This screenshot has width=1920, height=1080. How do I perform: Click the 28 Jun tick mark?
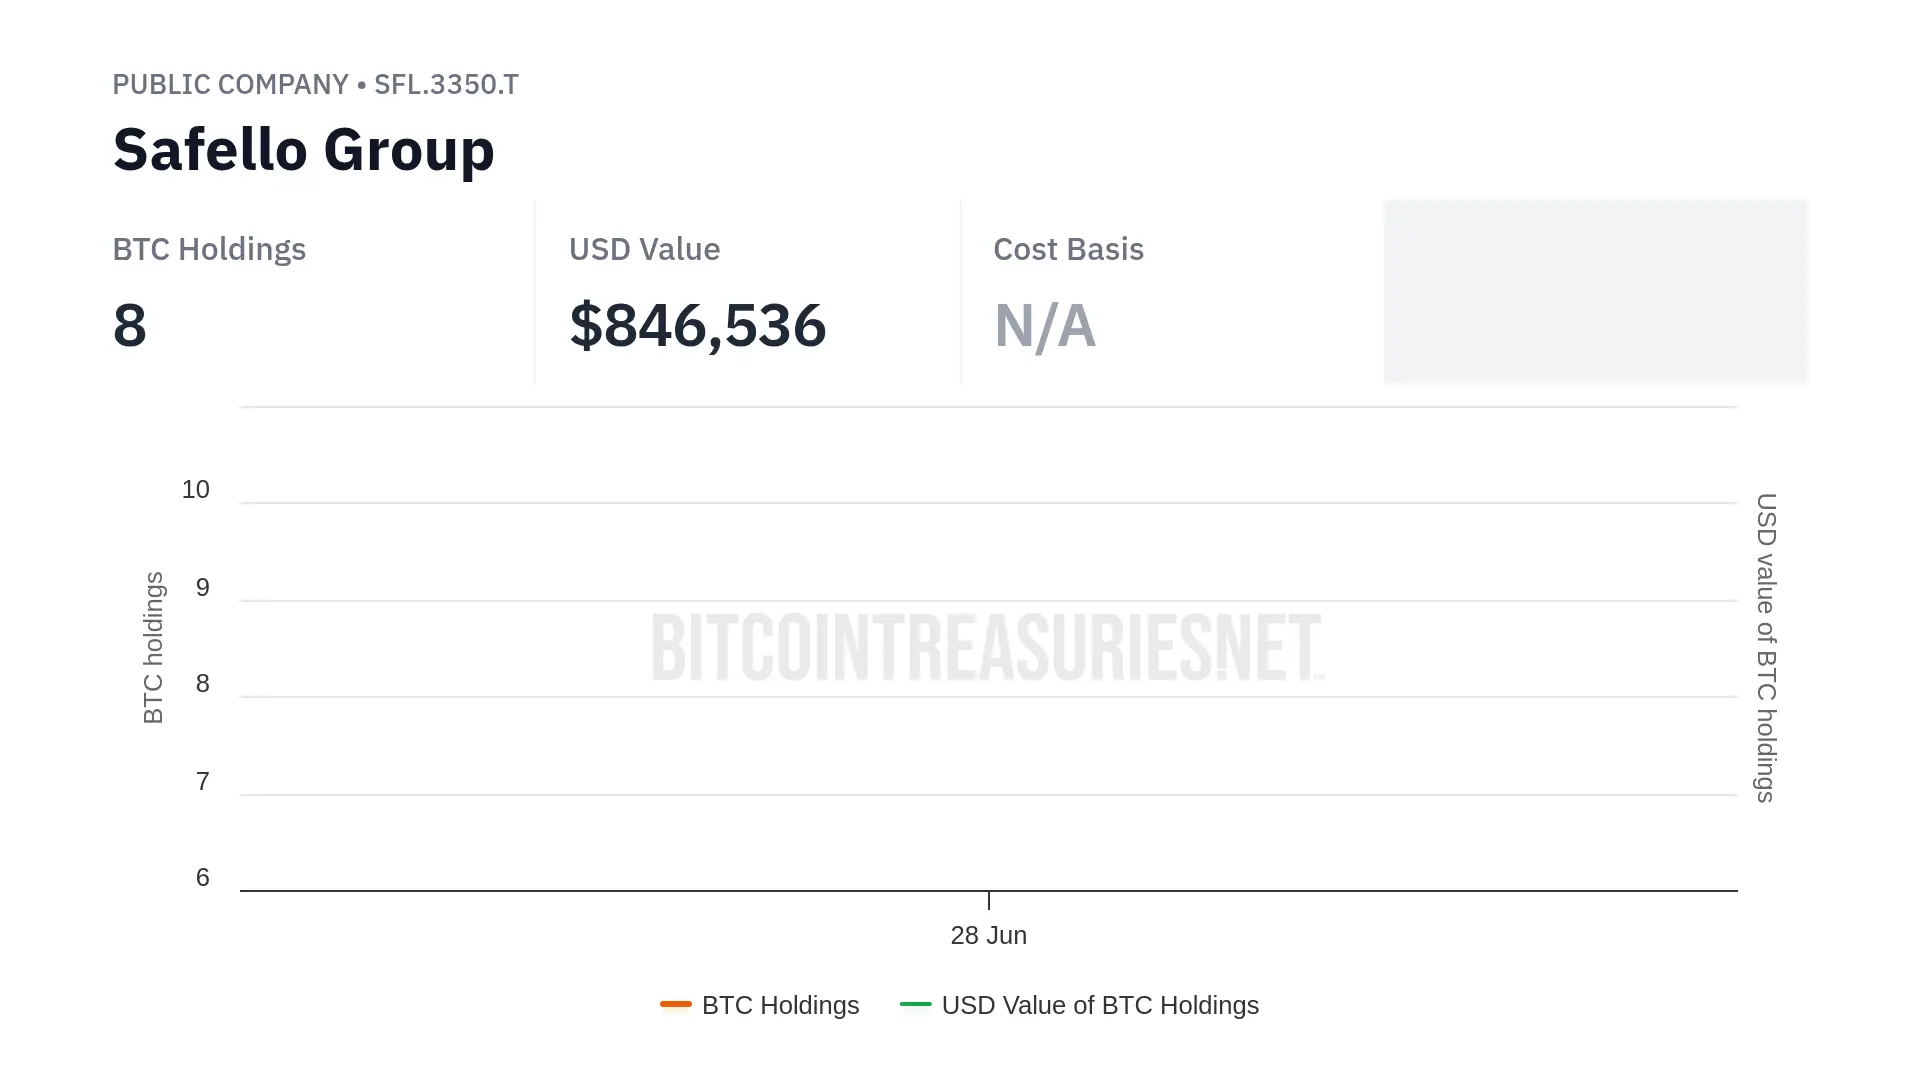click(x=989, y=900)
